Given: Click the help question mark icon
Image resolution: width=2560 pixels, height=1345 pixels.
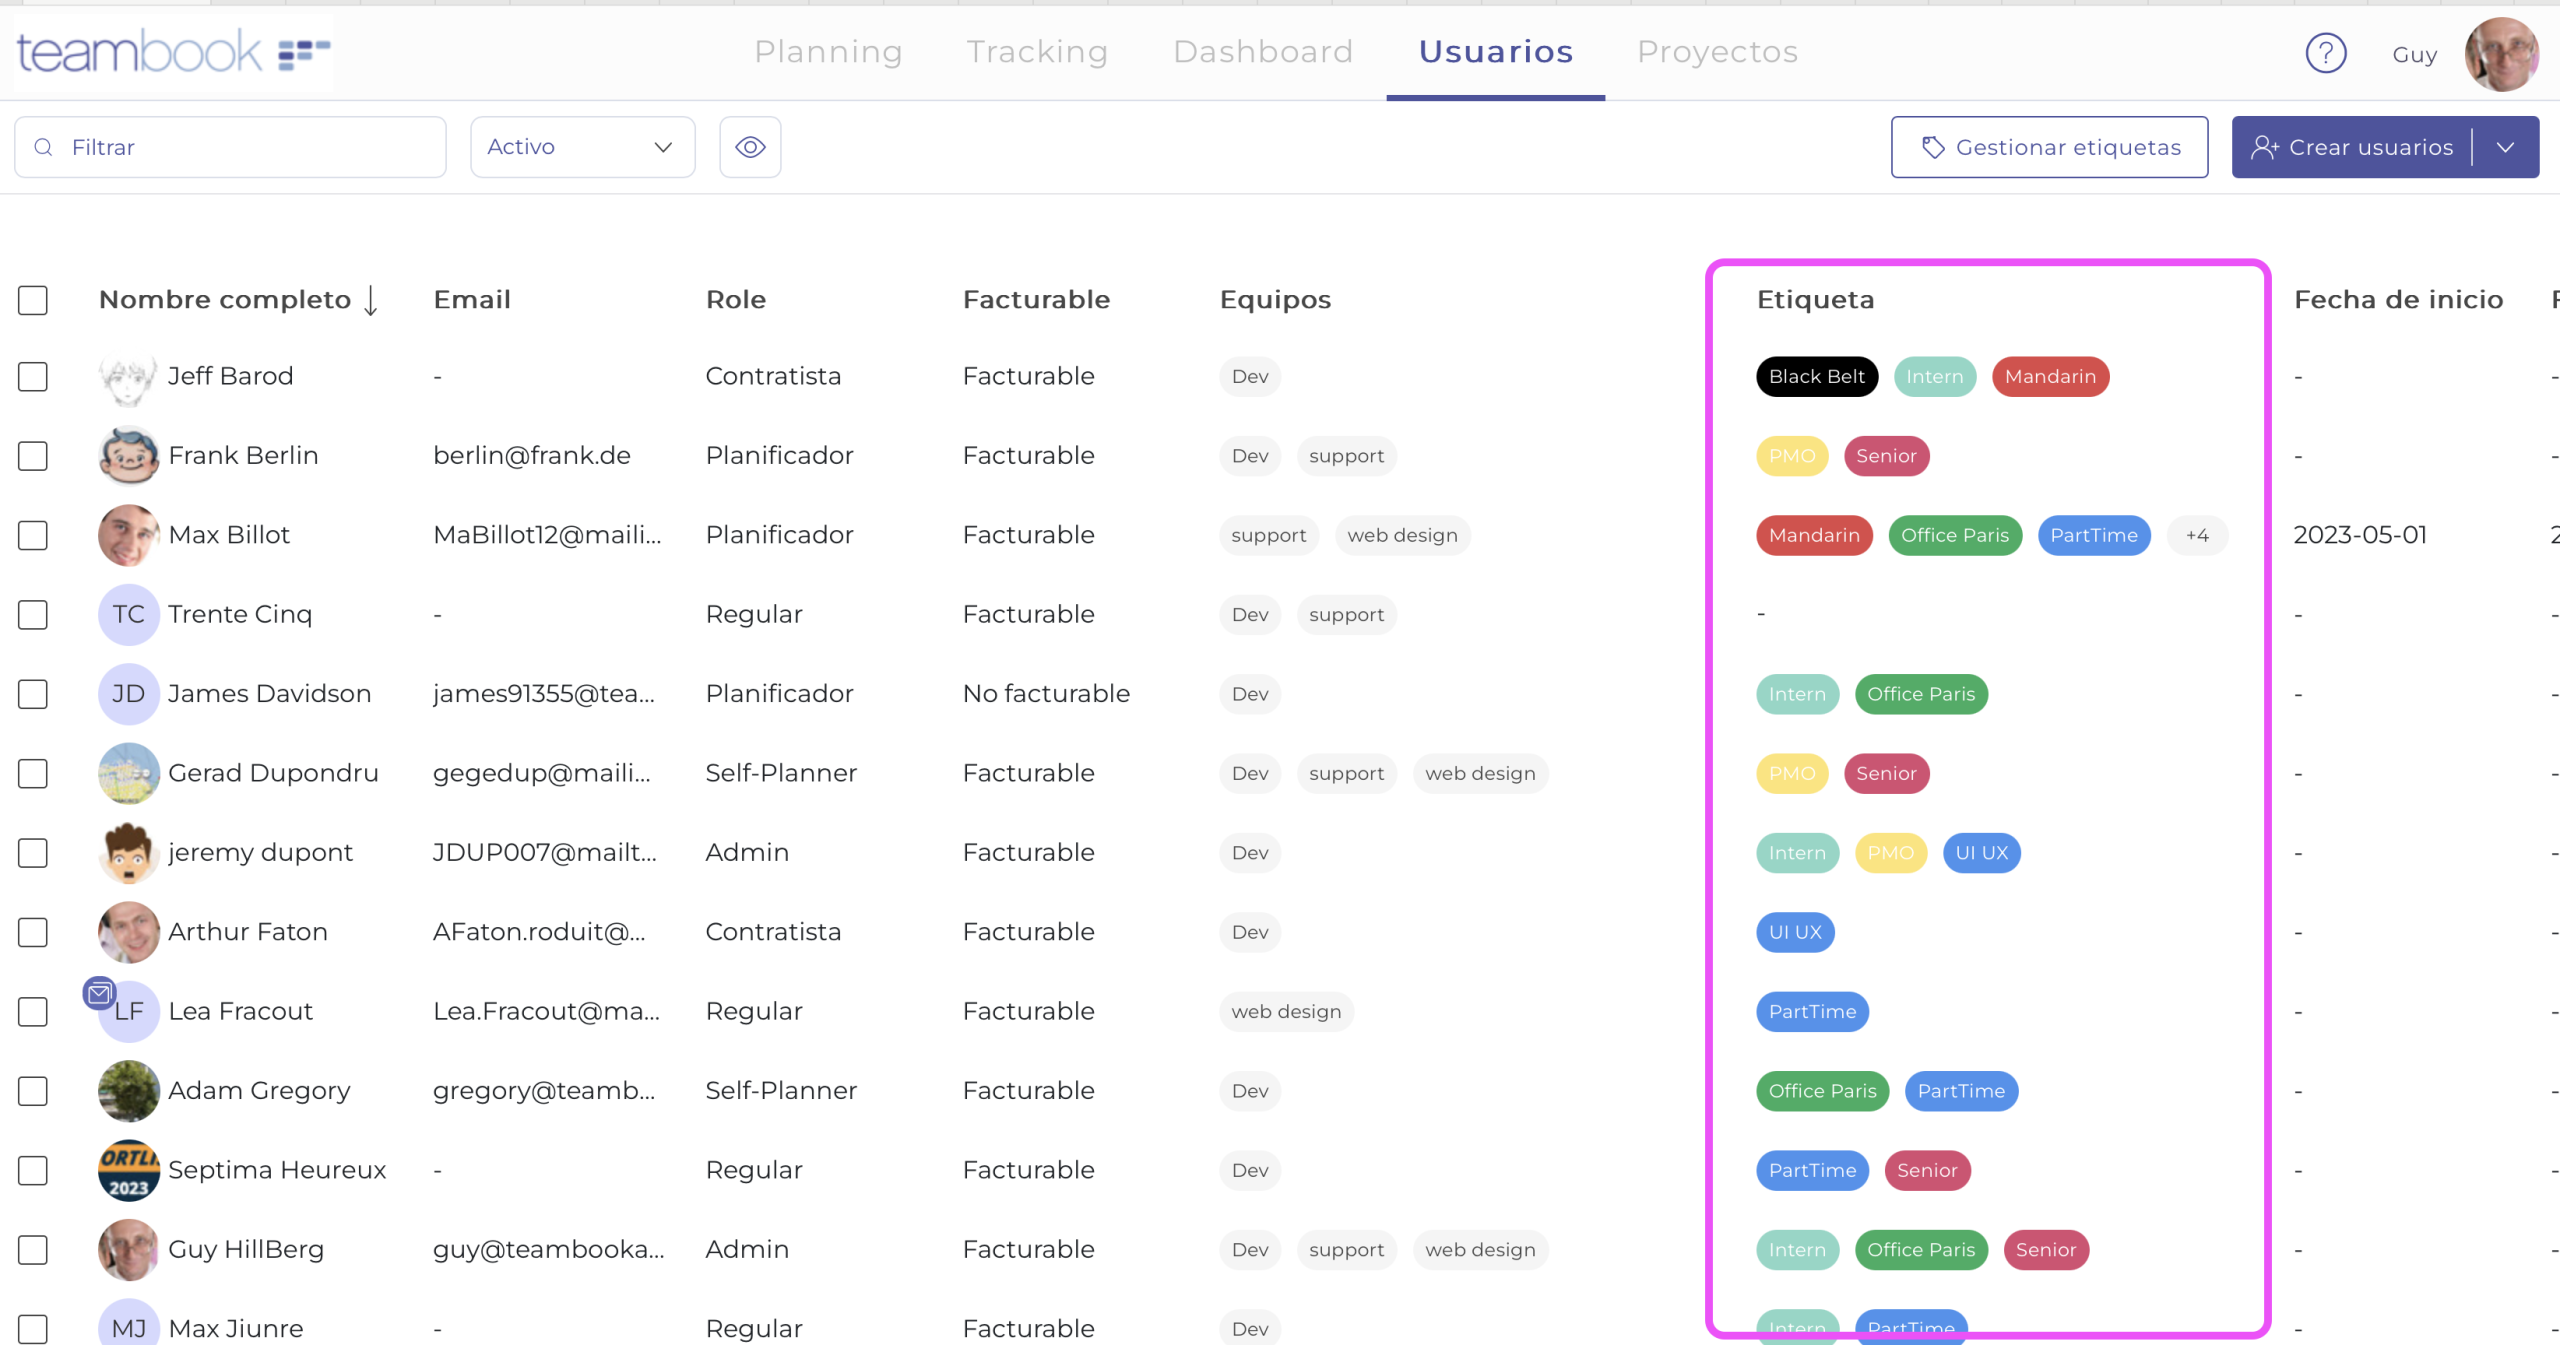Looking at the screenshot, I should click(2325, 53).
